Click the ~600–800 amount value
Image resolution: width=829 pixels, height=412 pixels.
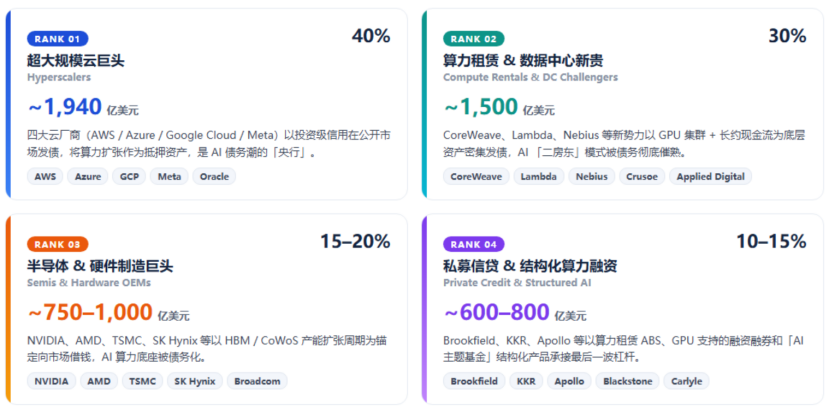[496, 313]
